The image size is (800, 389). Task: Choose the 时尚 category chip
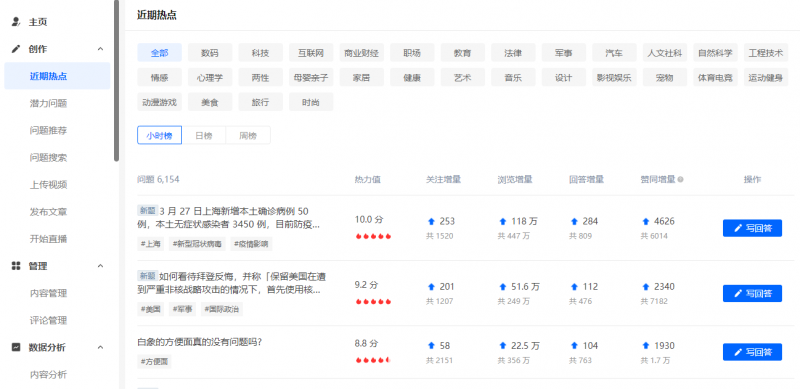(x=311, y=102)
